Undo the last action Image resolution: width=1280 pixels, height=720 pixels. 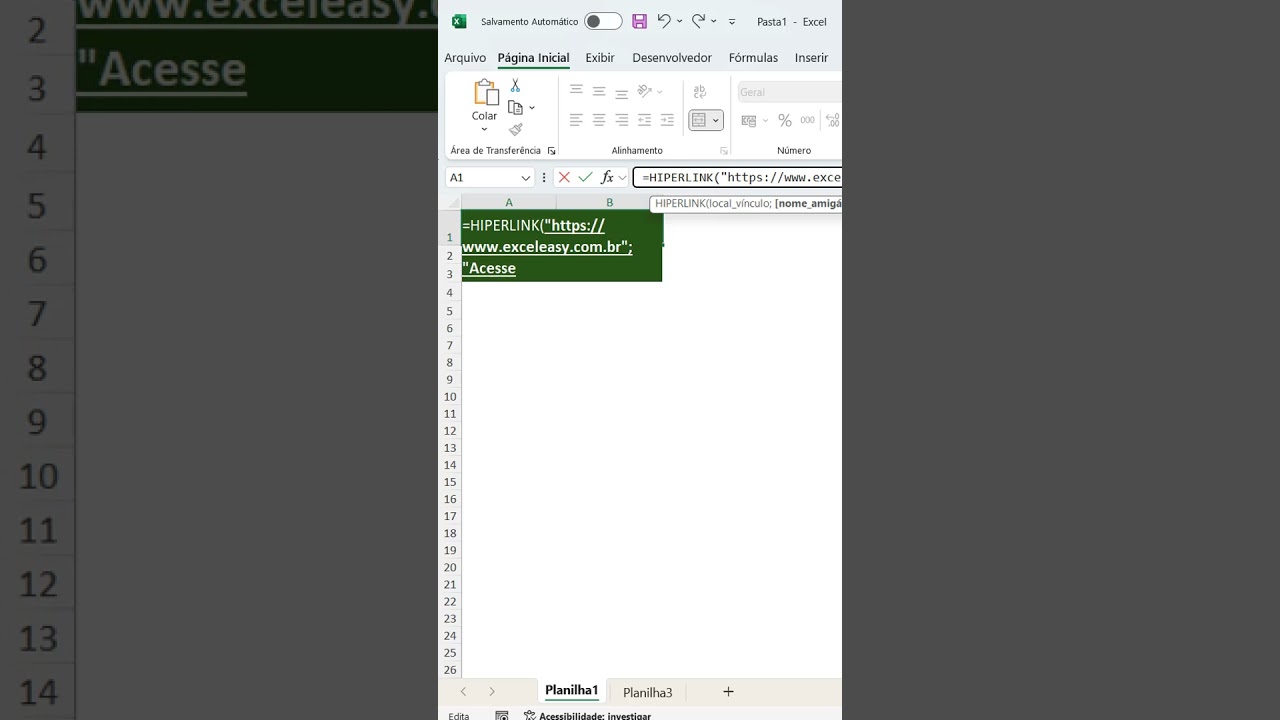click(x=664, y=21)
